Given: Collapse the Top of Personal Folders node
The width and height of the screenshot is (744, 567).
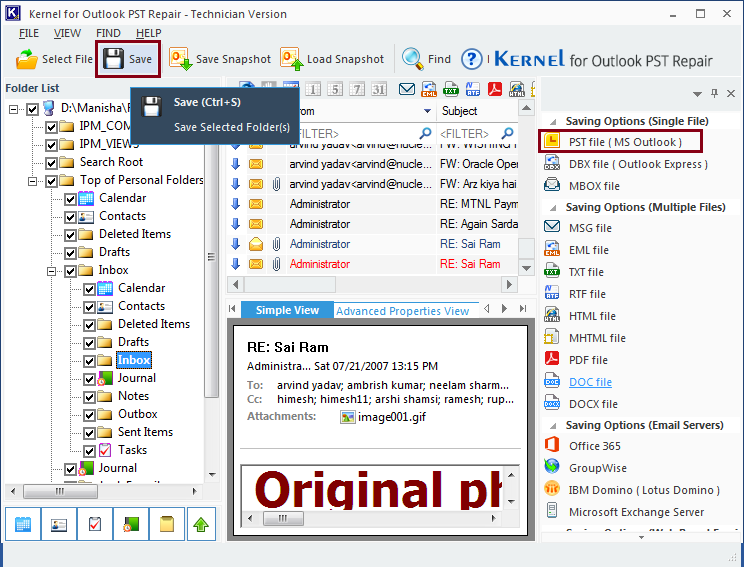Looking at the screenshot, I should [x=32, y=181].
